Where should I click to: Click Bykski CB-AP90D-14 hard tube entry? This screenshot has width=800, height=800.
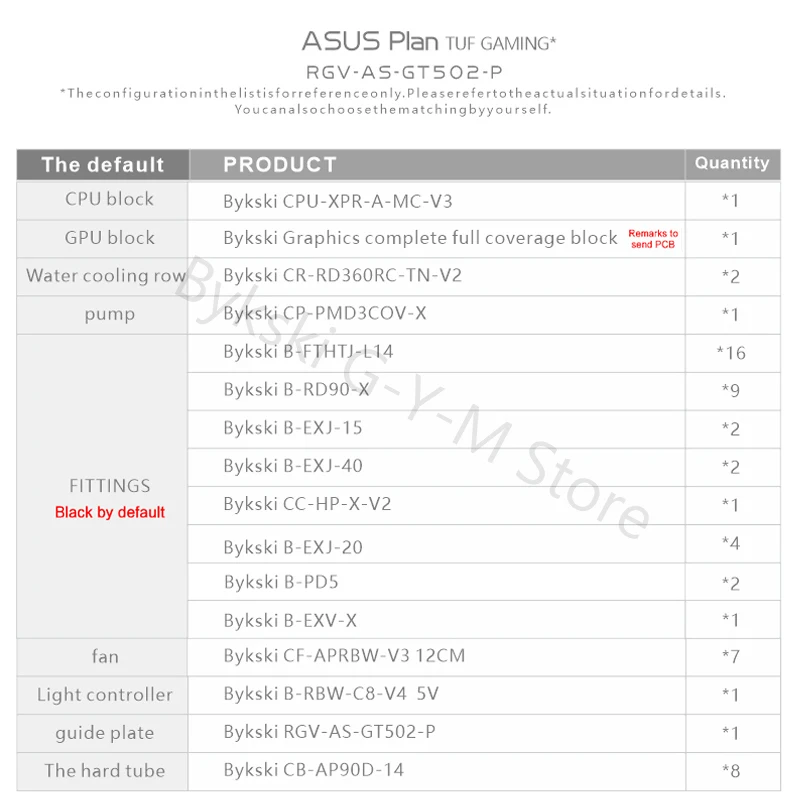(314, 770)
